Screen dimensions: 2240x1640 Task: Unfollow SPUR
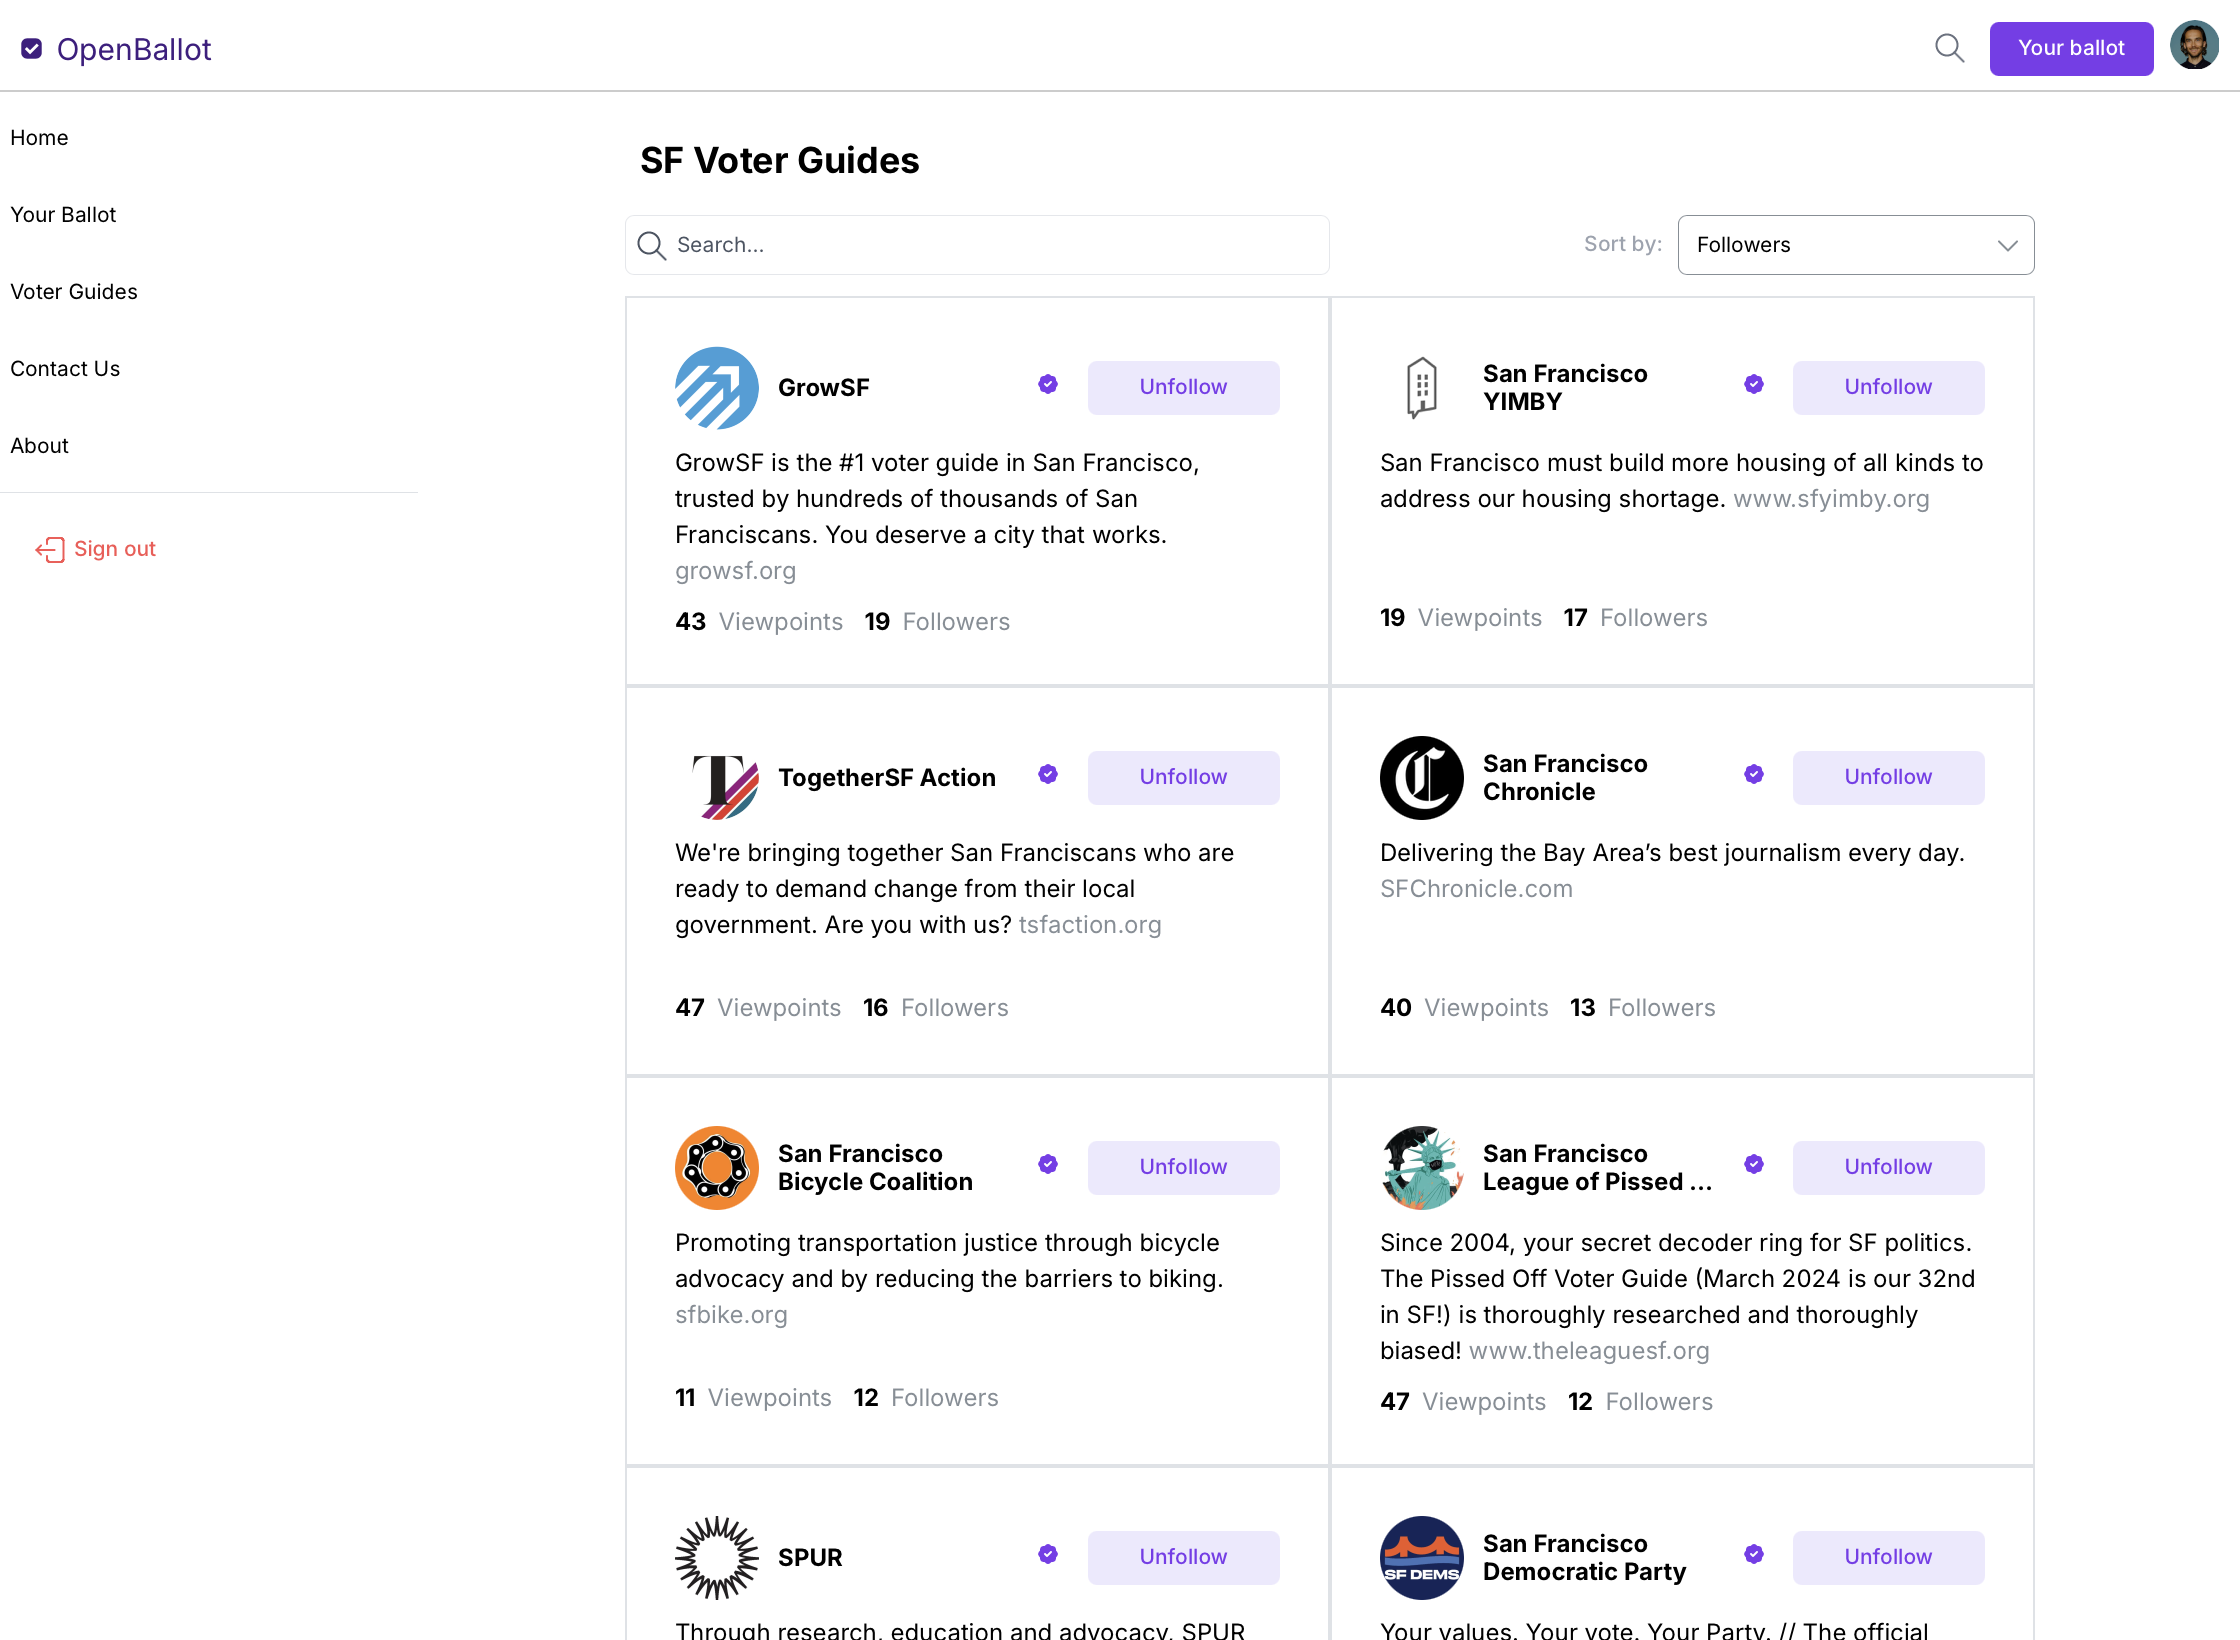pyautogui.click(x=1183, y=1557)
